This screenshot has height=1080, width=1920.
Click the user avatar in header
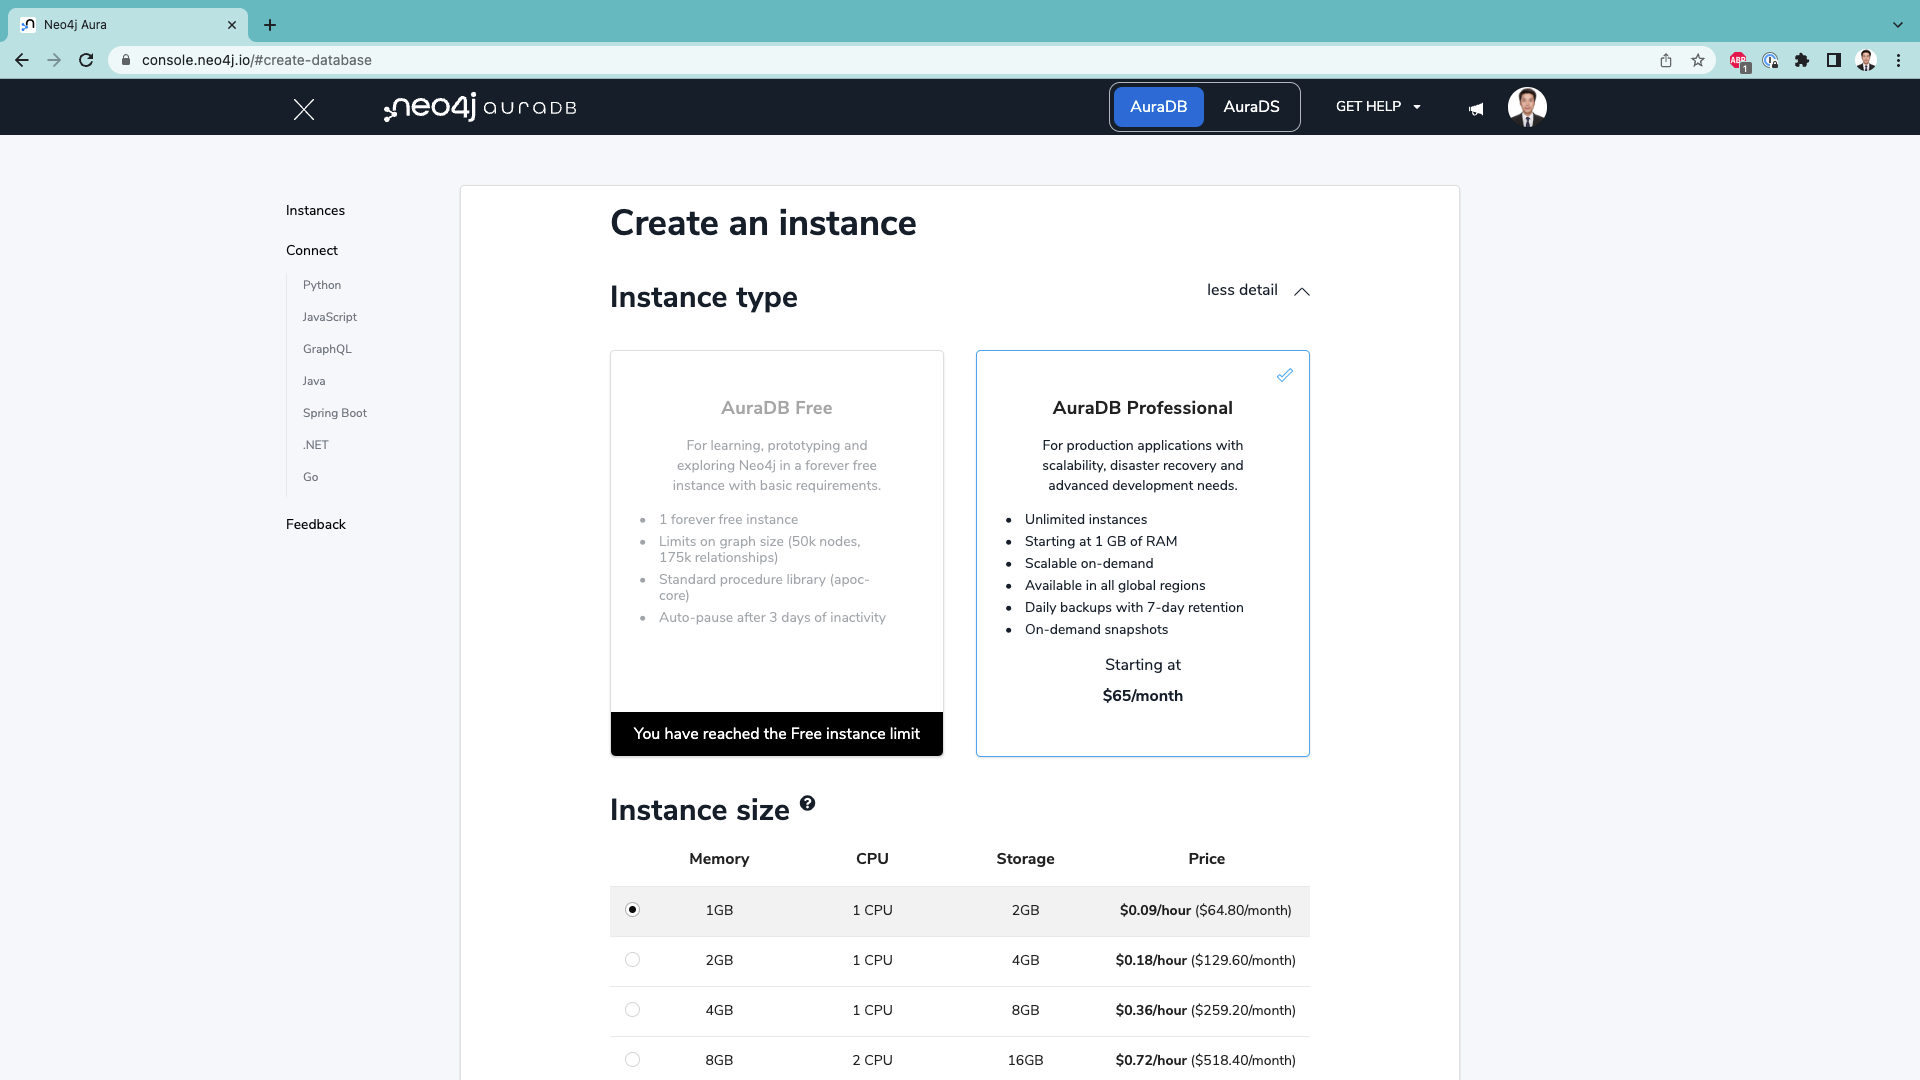(x=1527, y=107)
